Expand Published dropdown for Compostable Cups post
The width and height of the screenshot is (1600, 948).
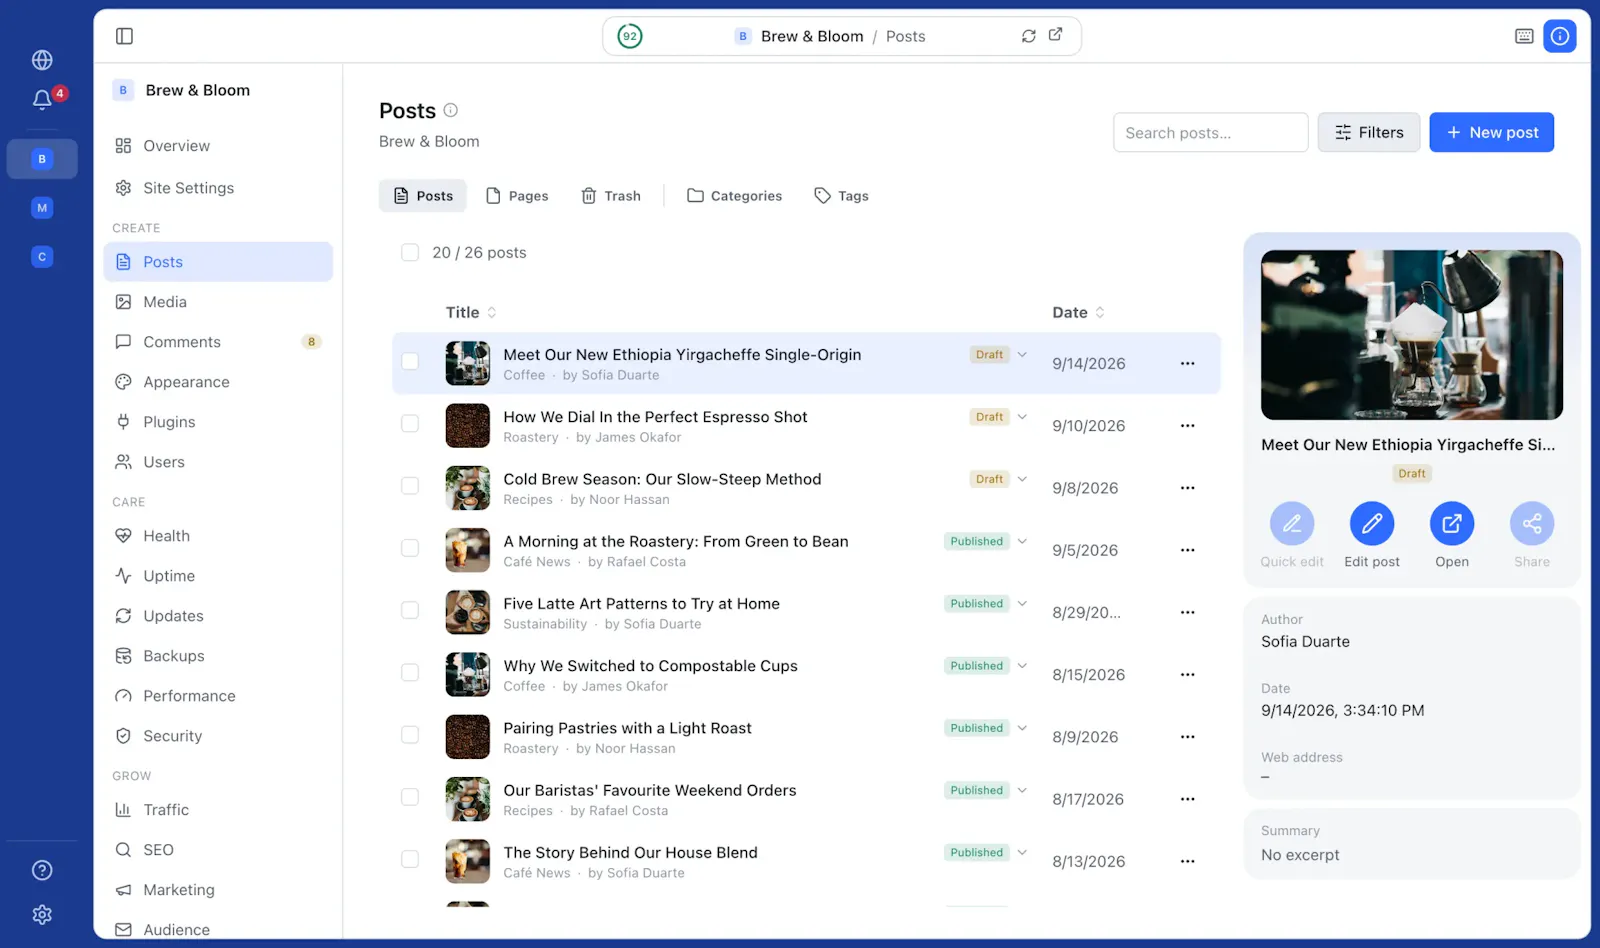[x=1022, y=665]
